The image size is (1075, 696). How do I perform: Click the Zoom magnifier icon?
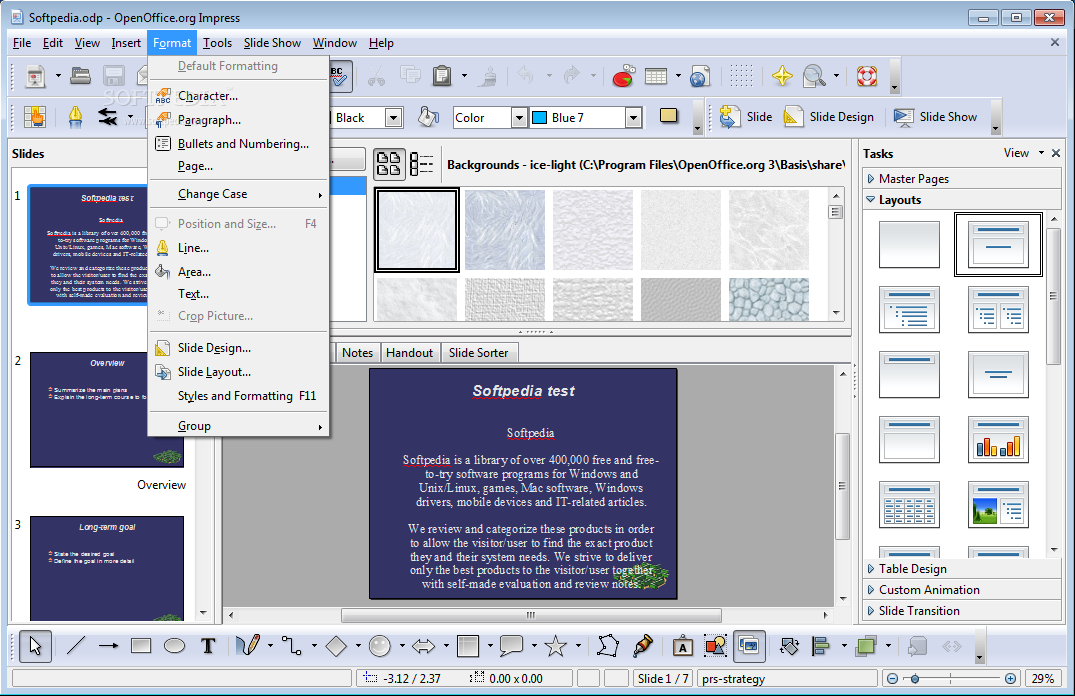pos(814,76)
